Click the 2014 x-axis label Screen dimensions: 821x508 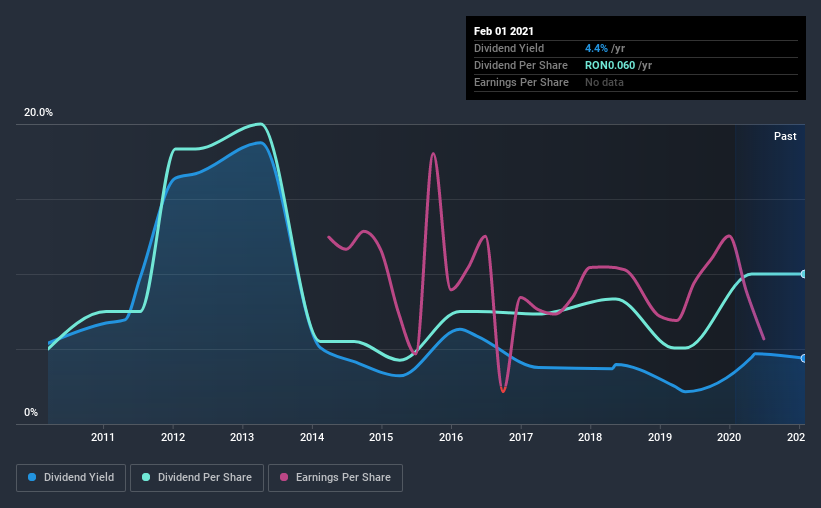pos(312,437)
